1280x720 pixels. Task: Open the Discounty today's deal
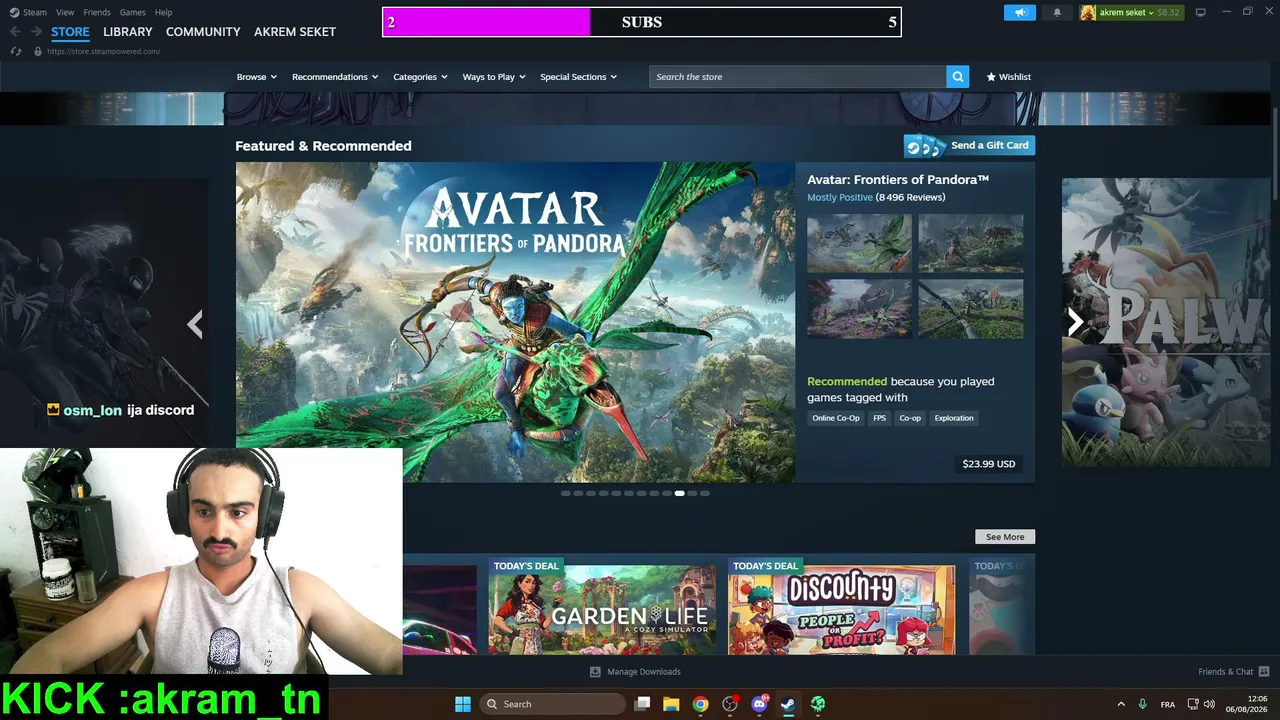tap(842, 607)
